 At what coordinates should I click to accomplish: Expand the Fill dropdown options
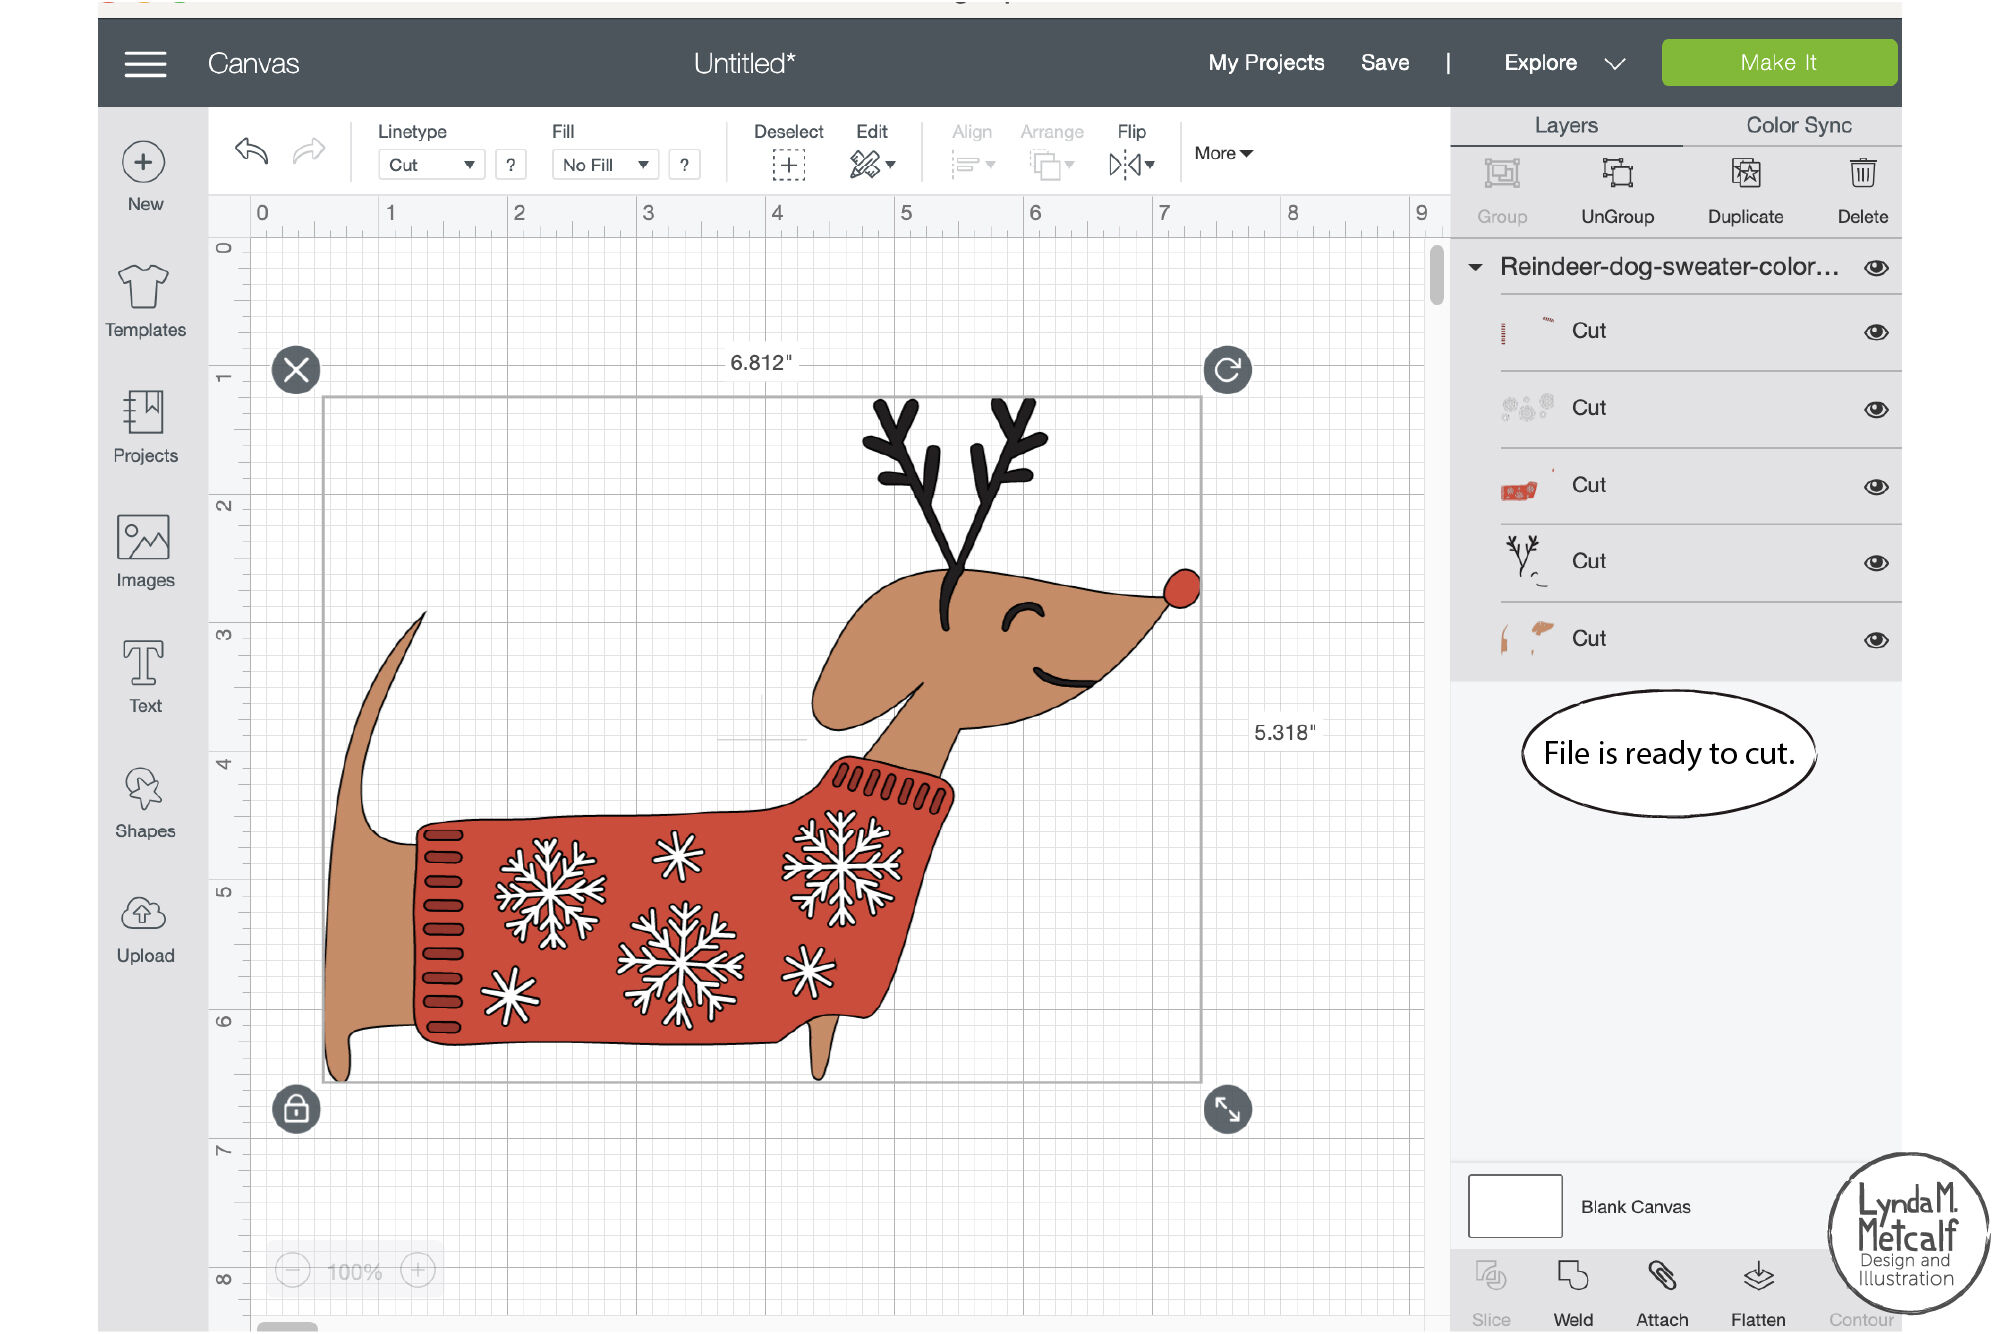click(601, 164)
